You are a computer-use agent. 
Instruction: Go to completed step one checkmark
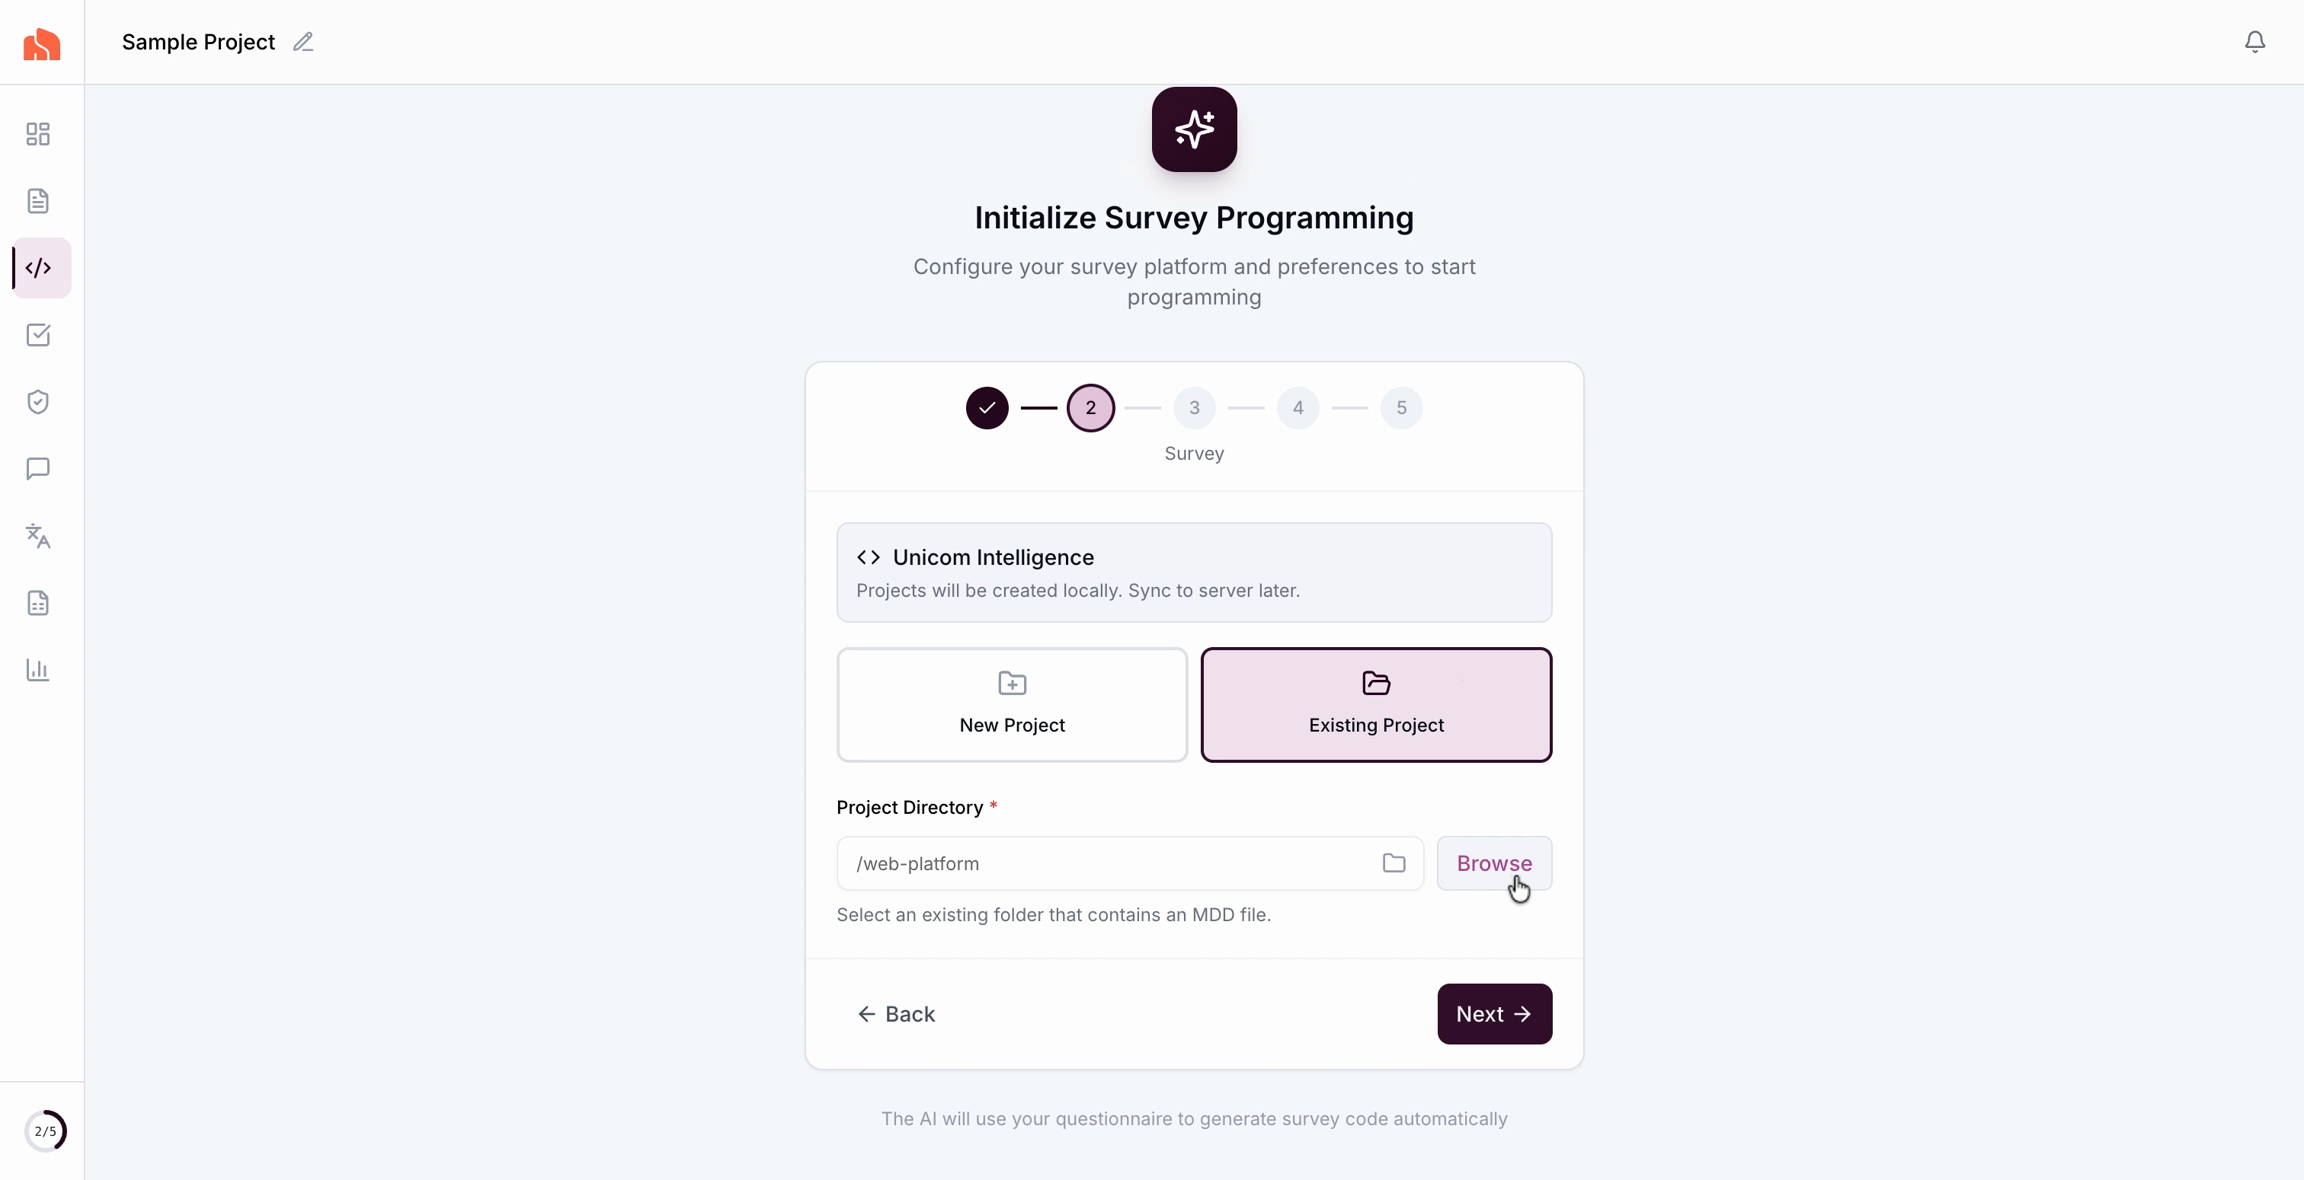(x=987, y=408)
